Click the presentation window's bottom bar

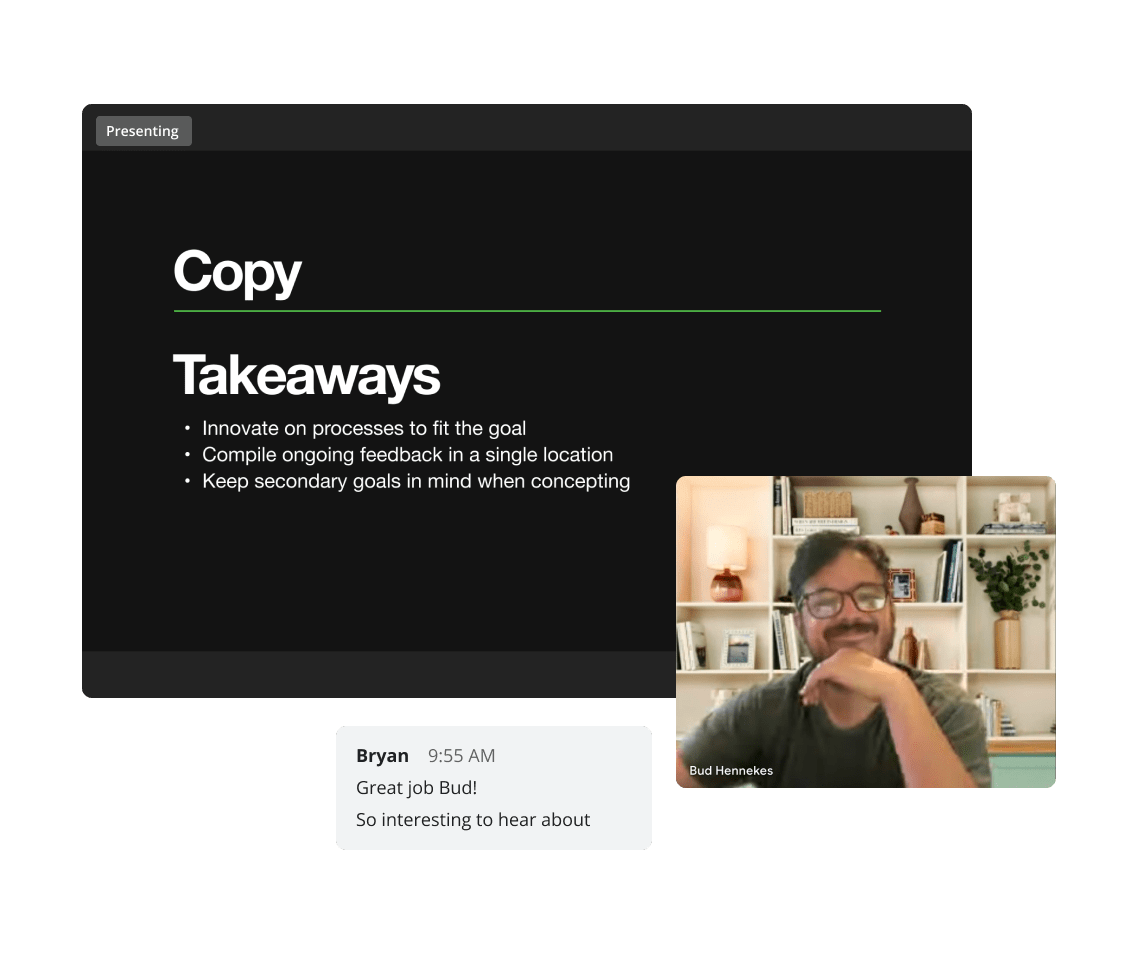point(380,674)
